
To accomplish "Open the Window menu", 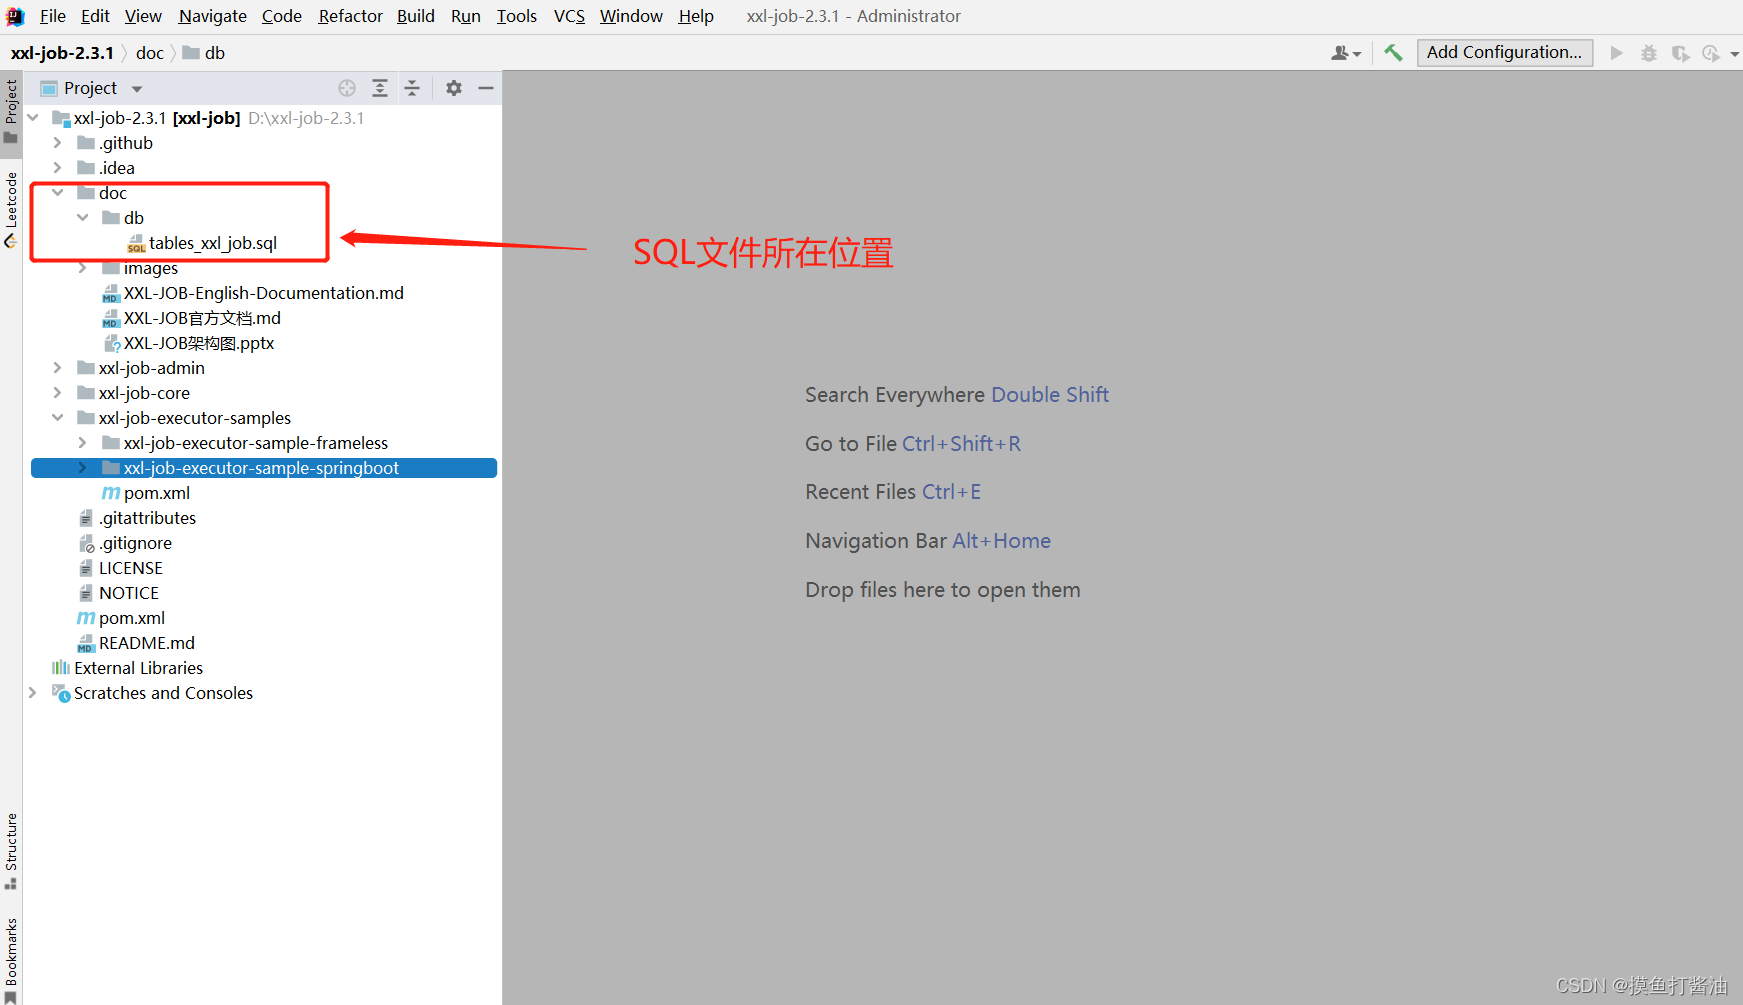I will click(x=631, y=16).
